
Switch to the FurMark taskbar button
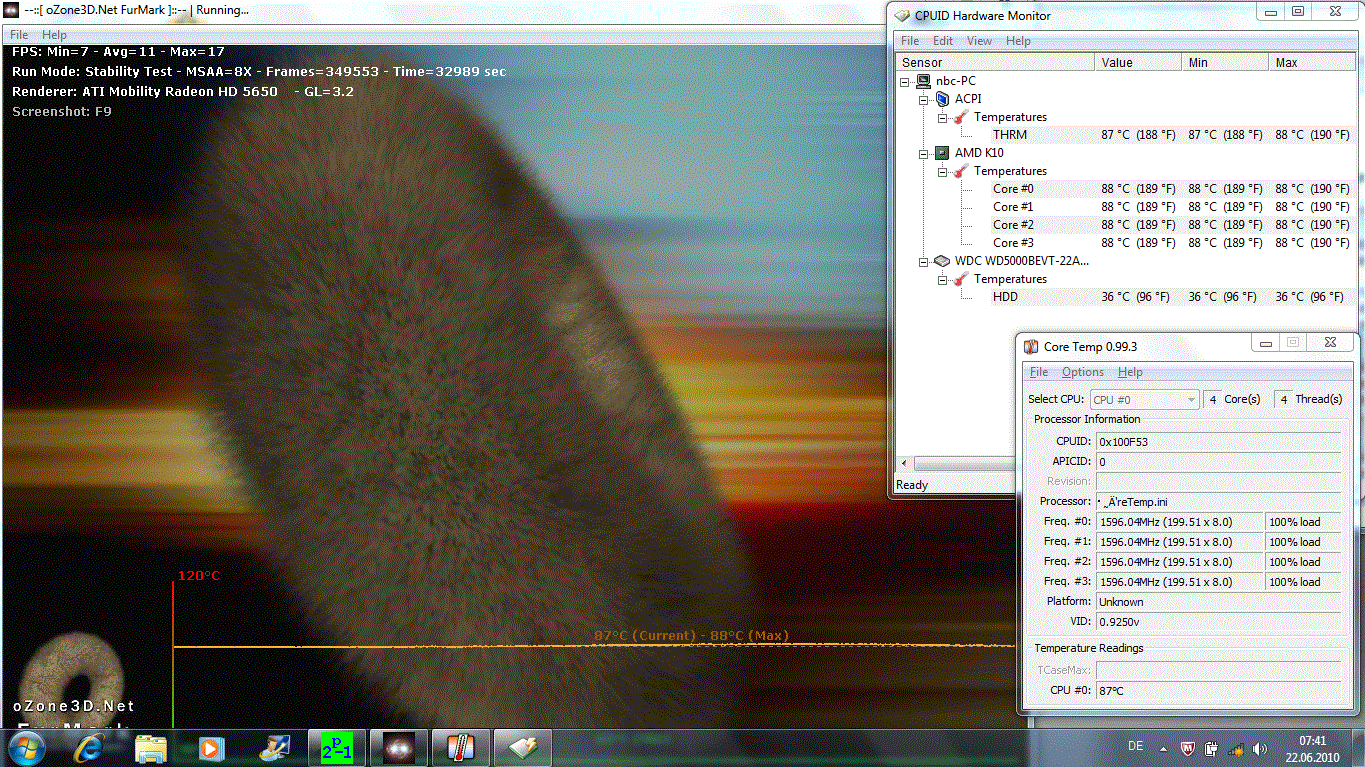[x=399, y=747]
